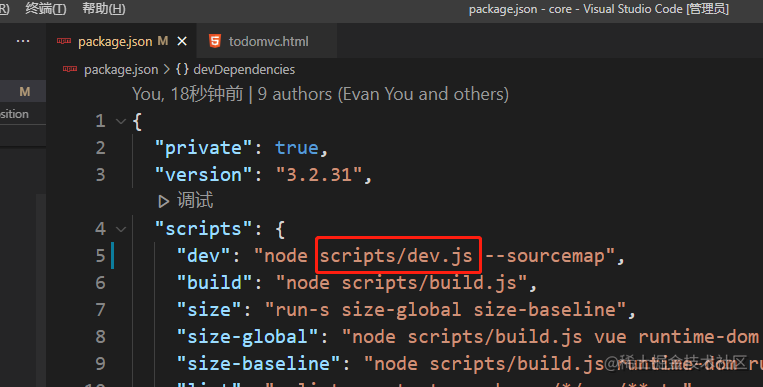Click the npm icon in the breadcrumb

[70, 69]
